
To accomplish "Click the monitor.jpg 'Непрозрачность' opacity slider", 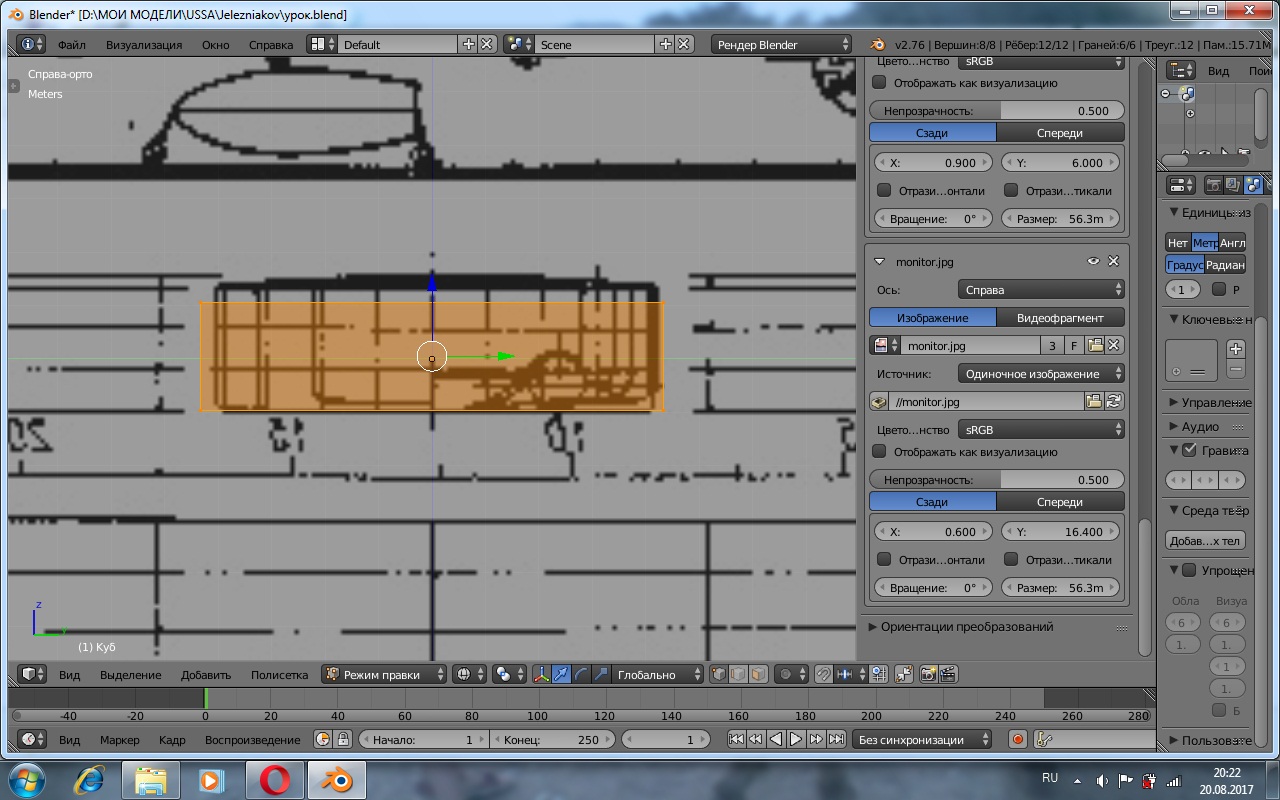I will tap(997, 480).
